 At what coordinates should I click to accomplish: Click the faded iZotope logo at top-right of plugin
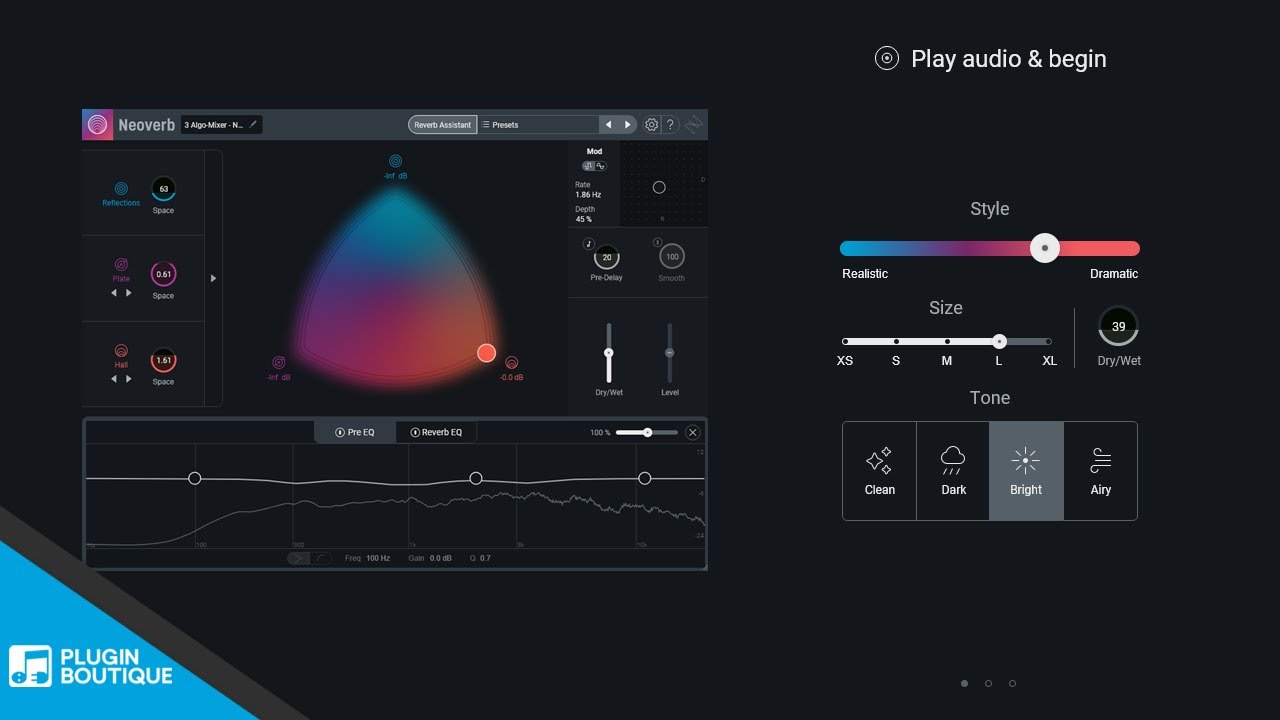coord(694,125)
